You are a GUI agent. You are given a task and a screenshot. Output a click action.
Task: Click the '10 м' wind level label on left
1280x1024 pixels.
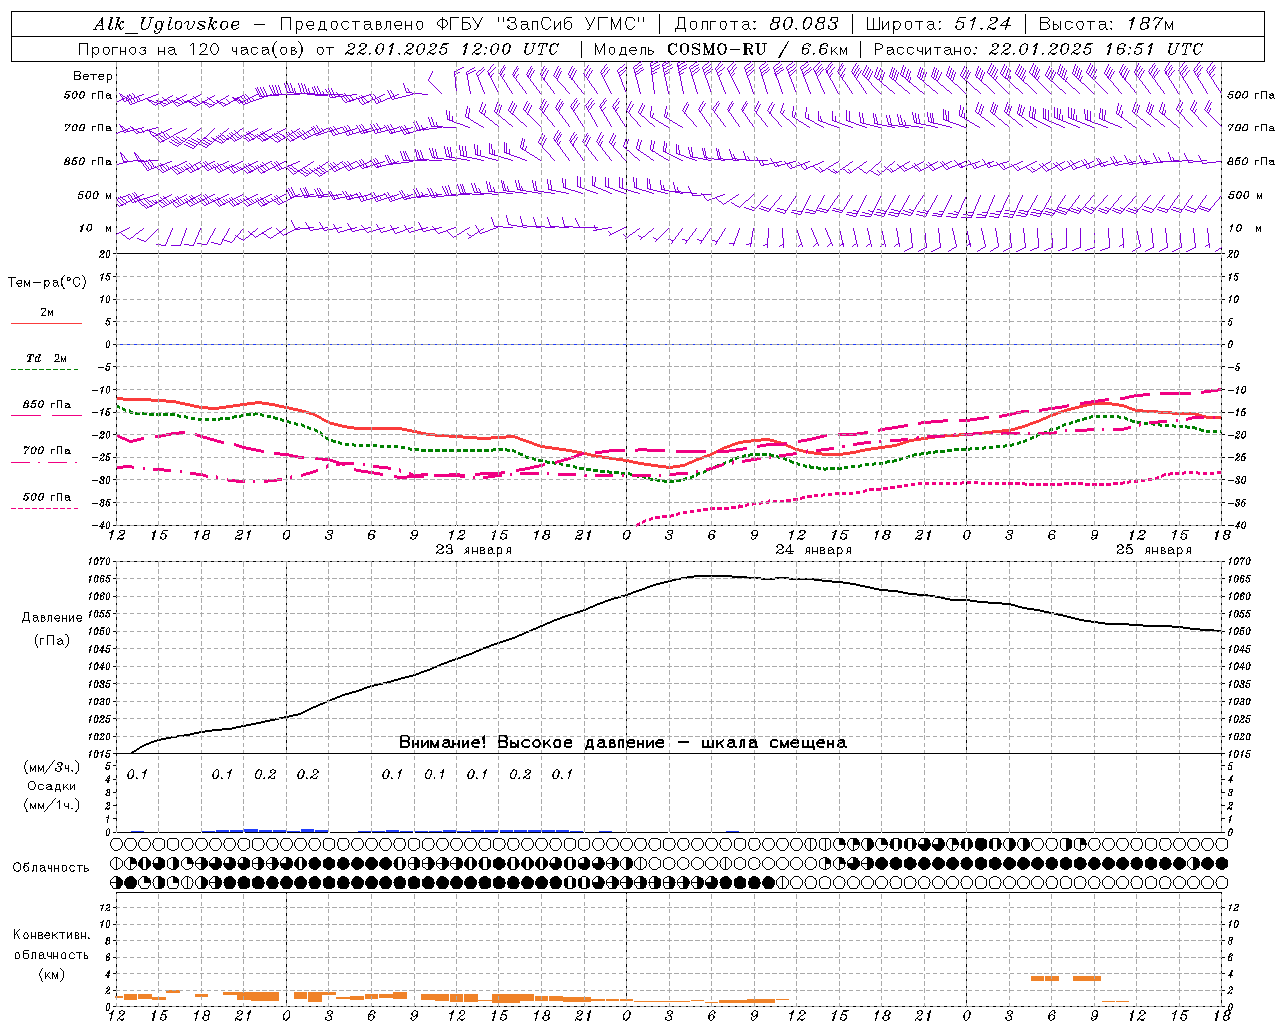(96, 228)
